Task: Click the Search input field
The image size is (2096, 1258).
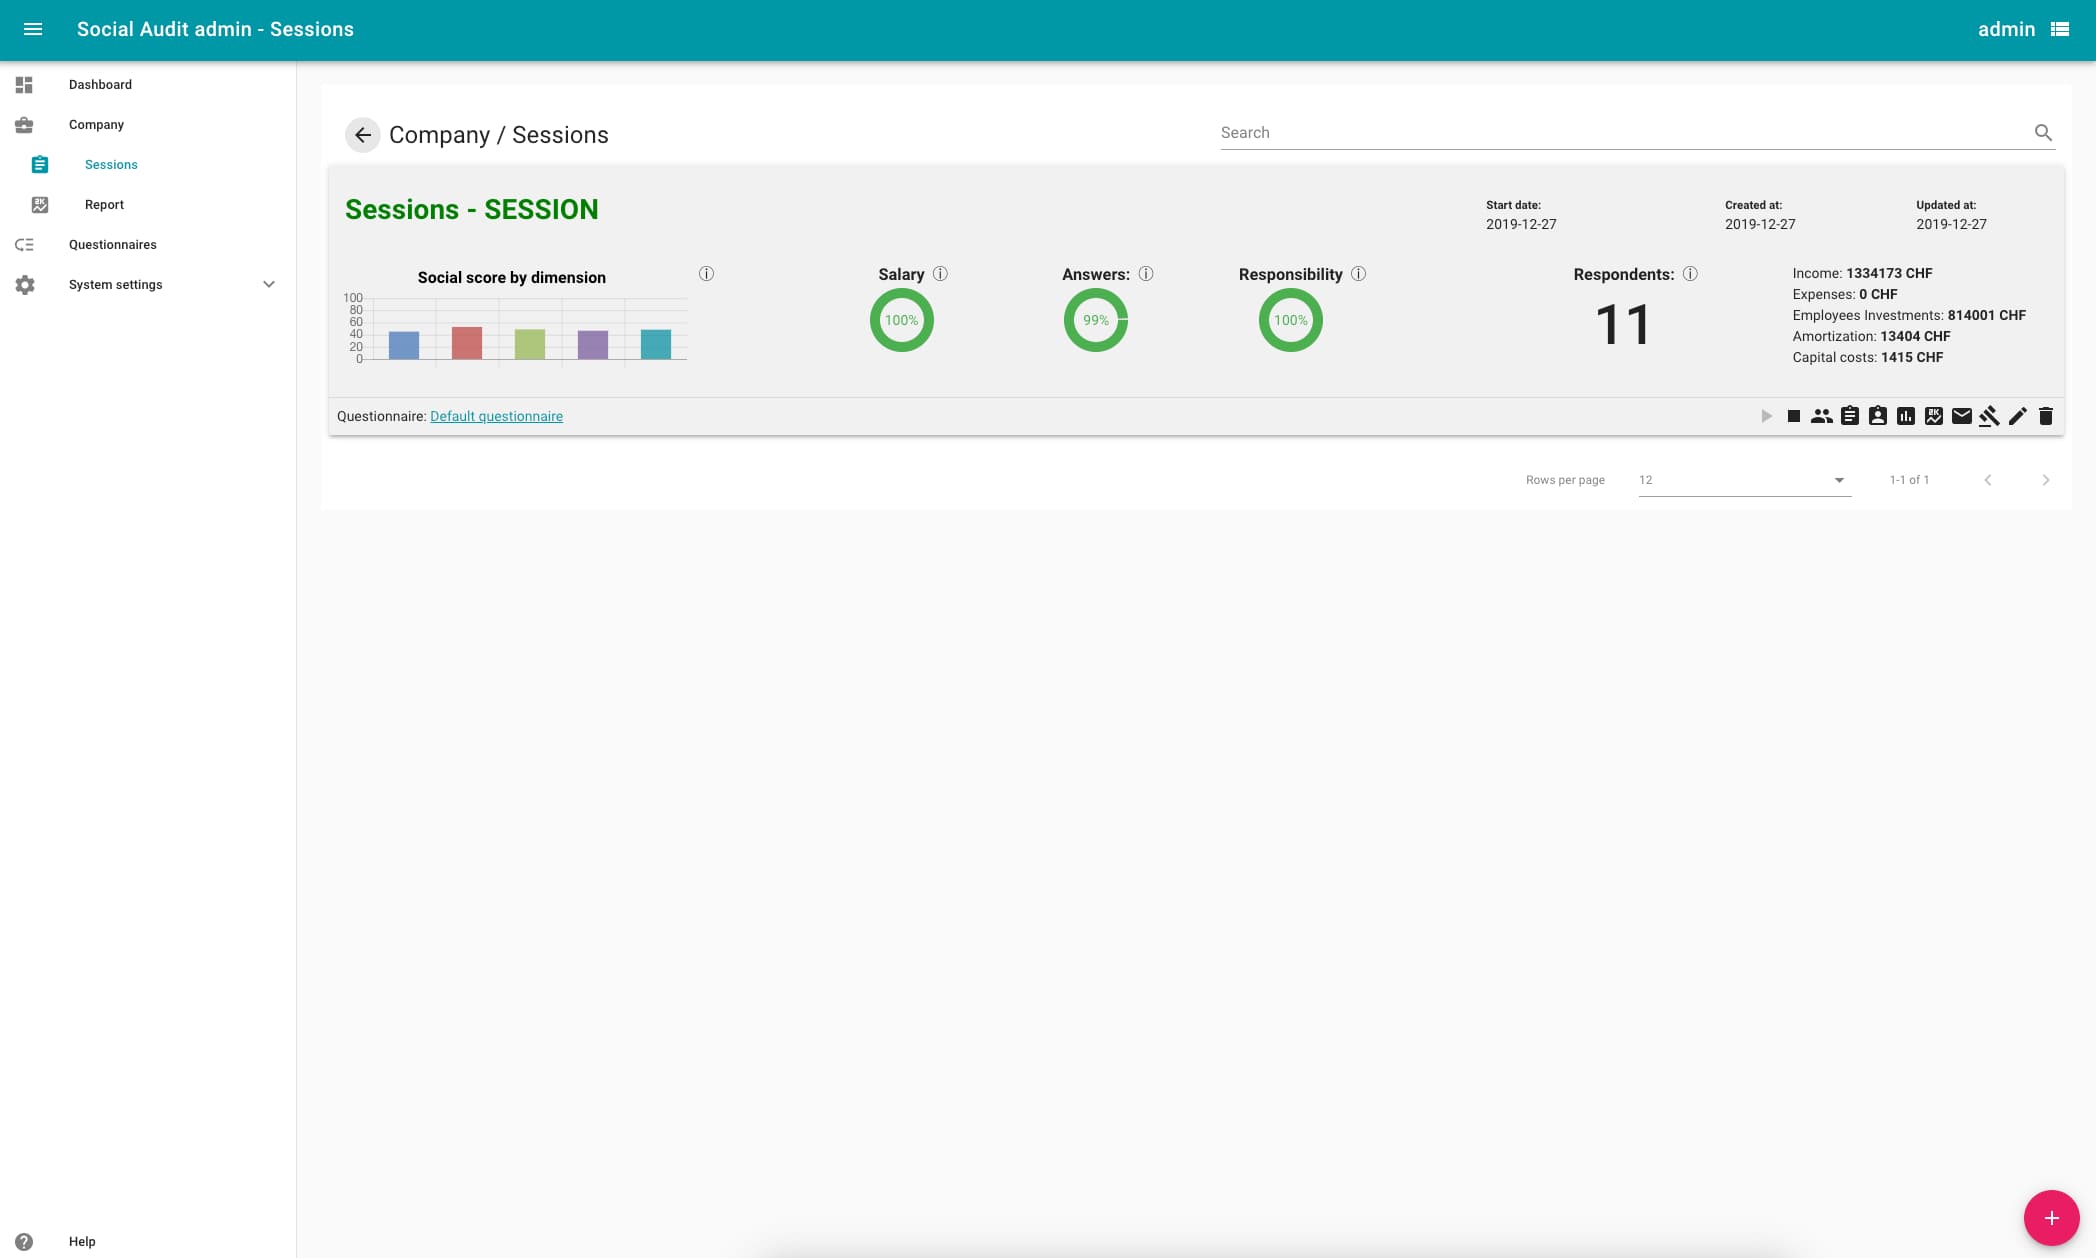Action: (1620, 133)
